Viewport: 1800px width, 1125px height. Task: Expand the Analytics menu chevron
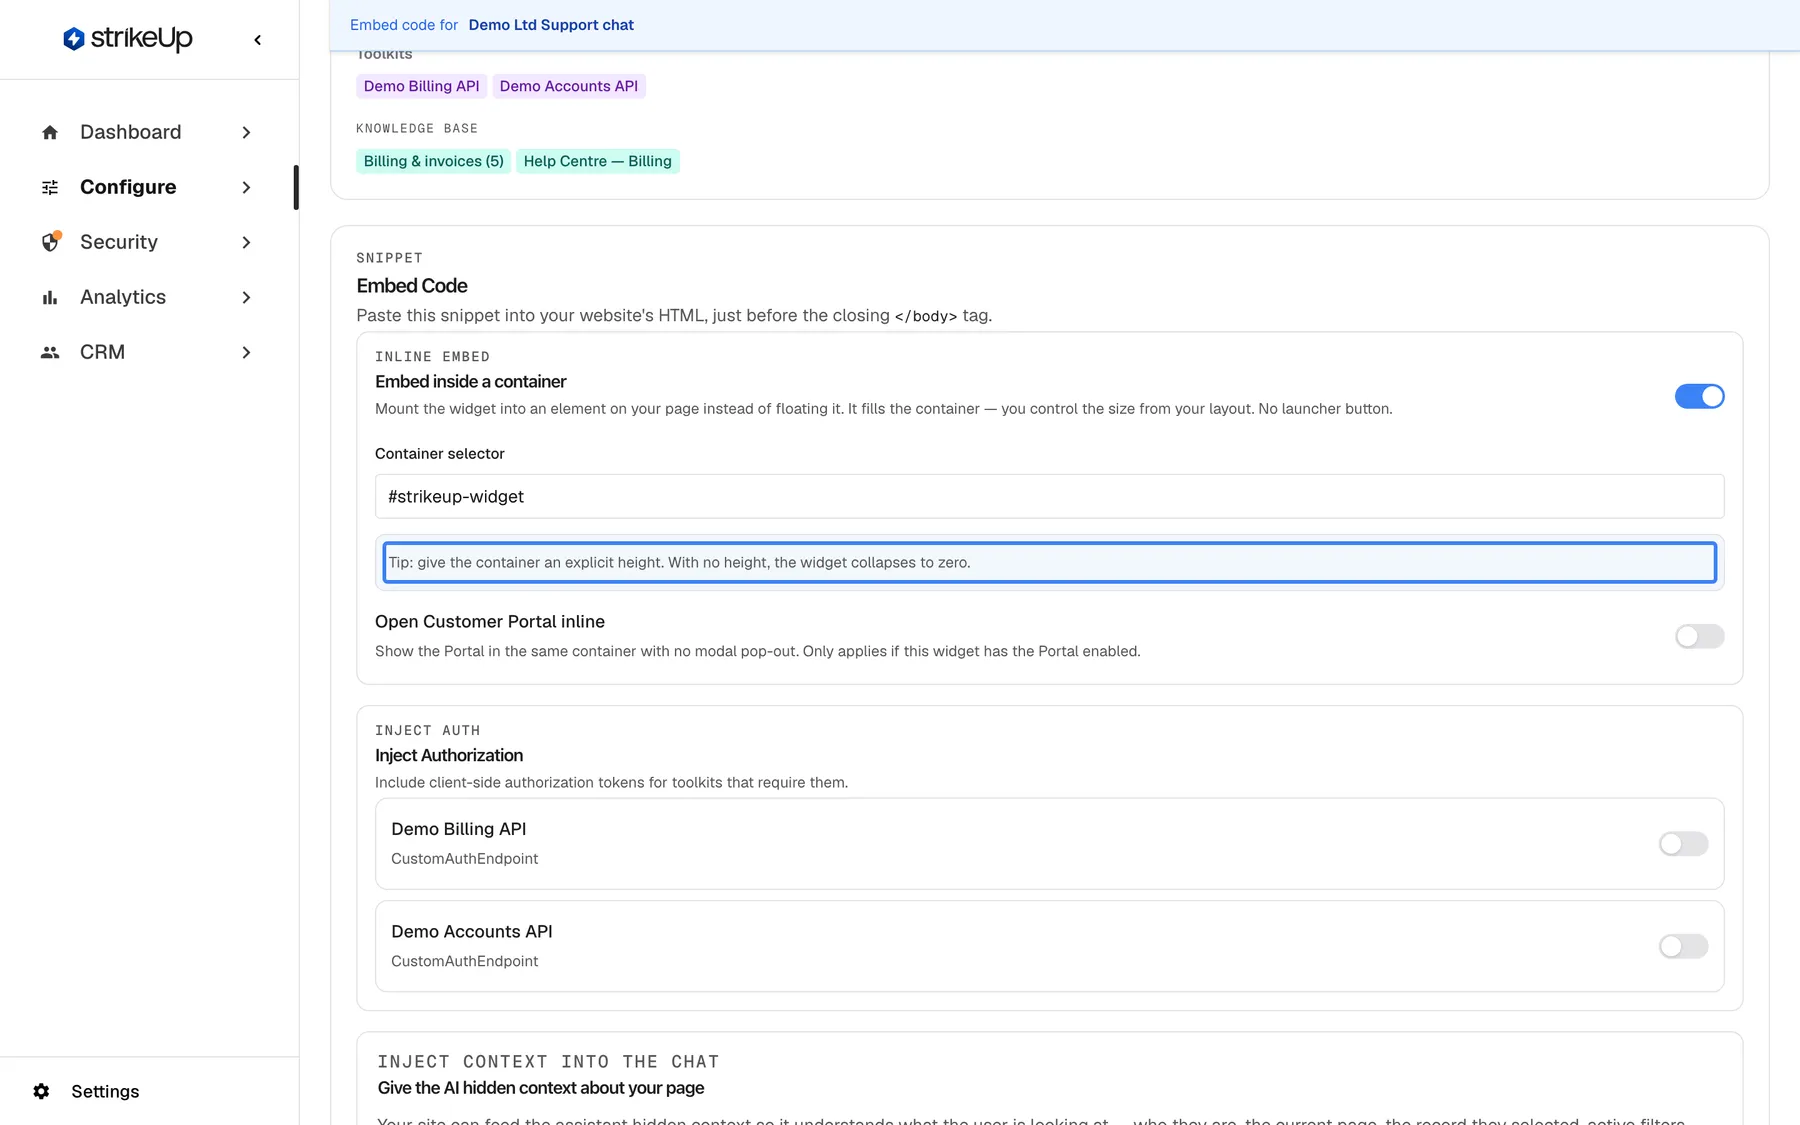[246, 297]
